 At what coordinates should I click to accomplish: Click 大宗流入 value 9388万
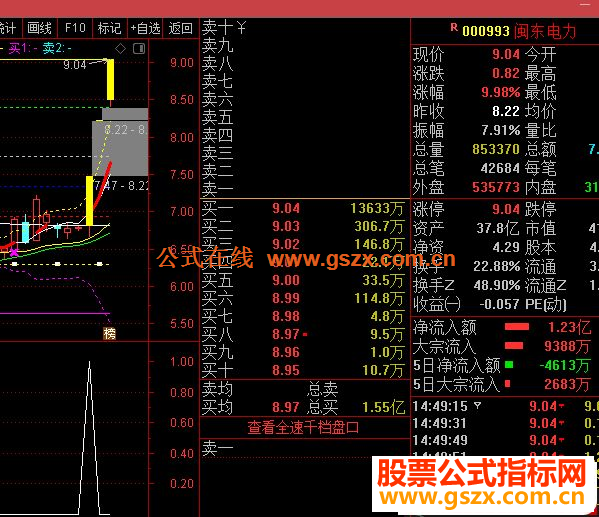click(x=567, y=346)
